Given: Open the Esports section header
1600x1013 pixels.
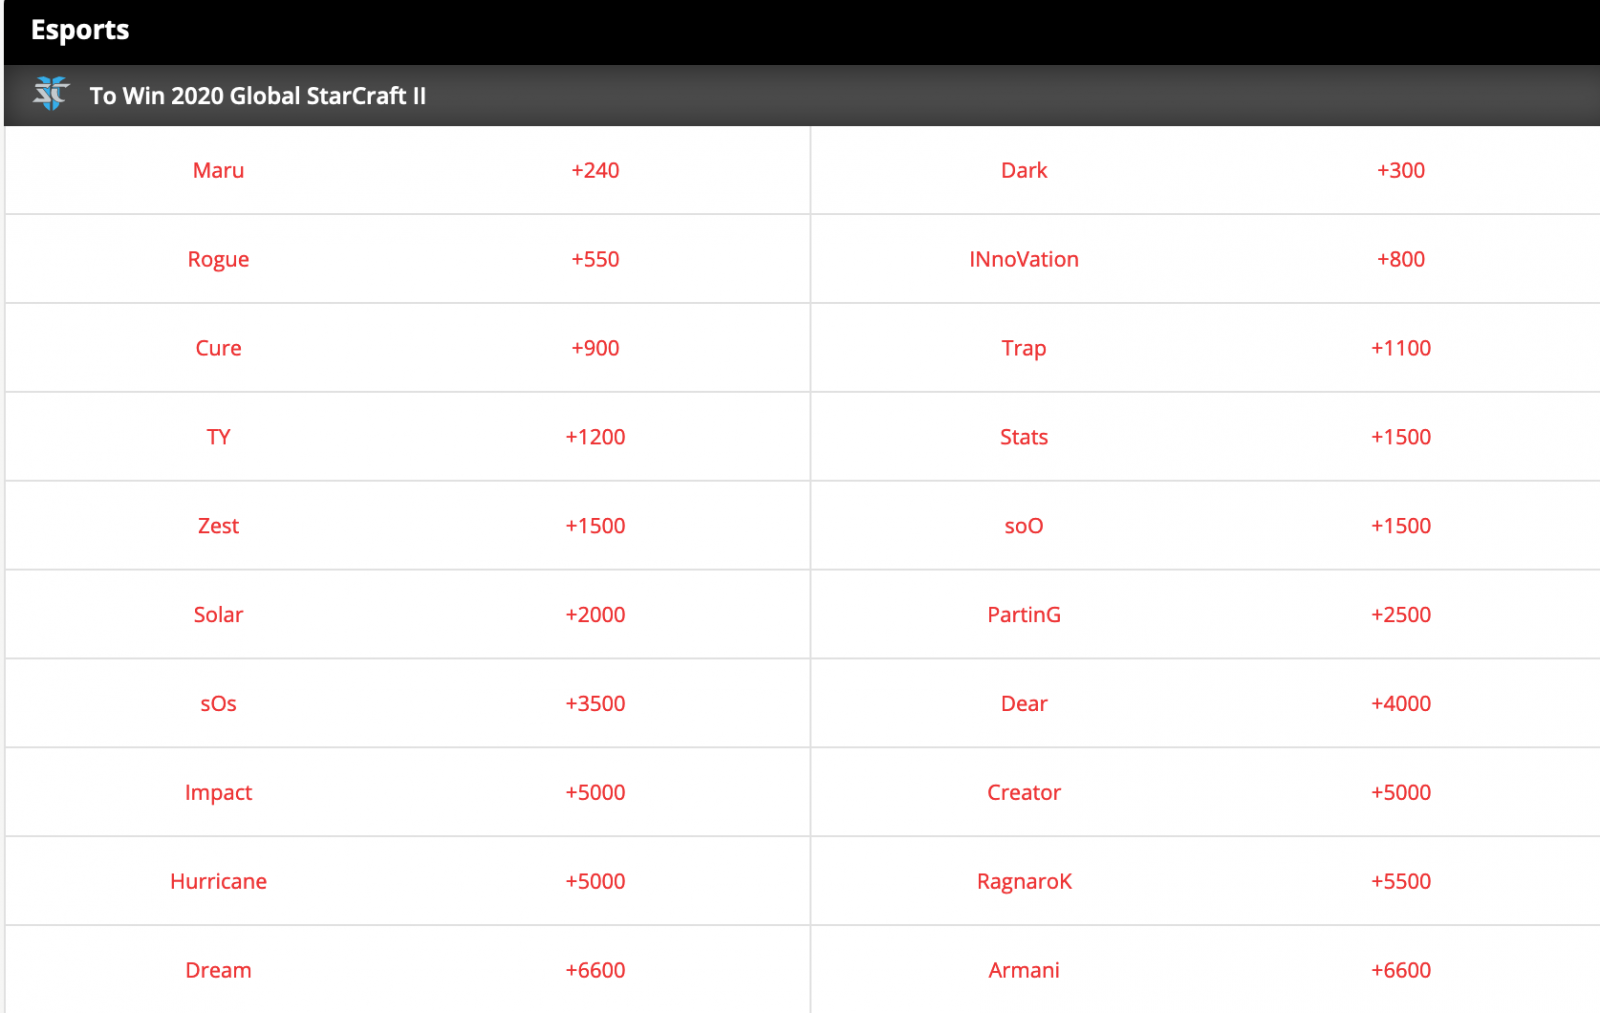Looking at the screenshot, I should coord(80,30).
